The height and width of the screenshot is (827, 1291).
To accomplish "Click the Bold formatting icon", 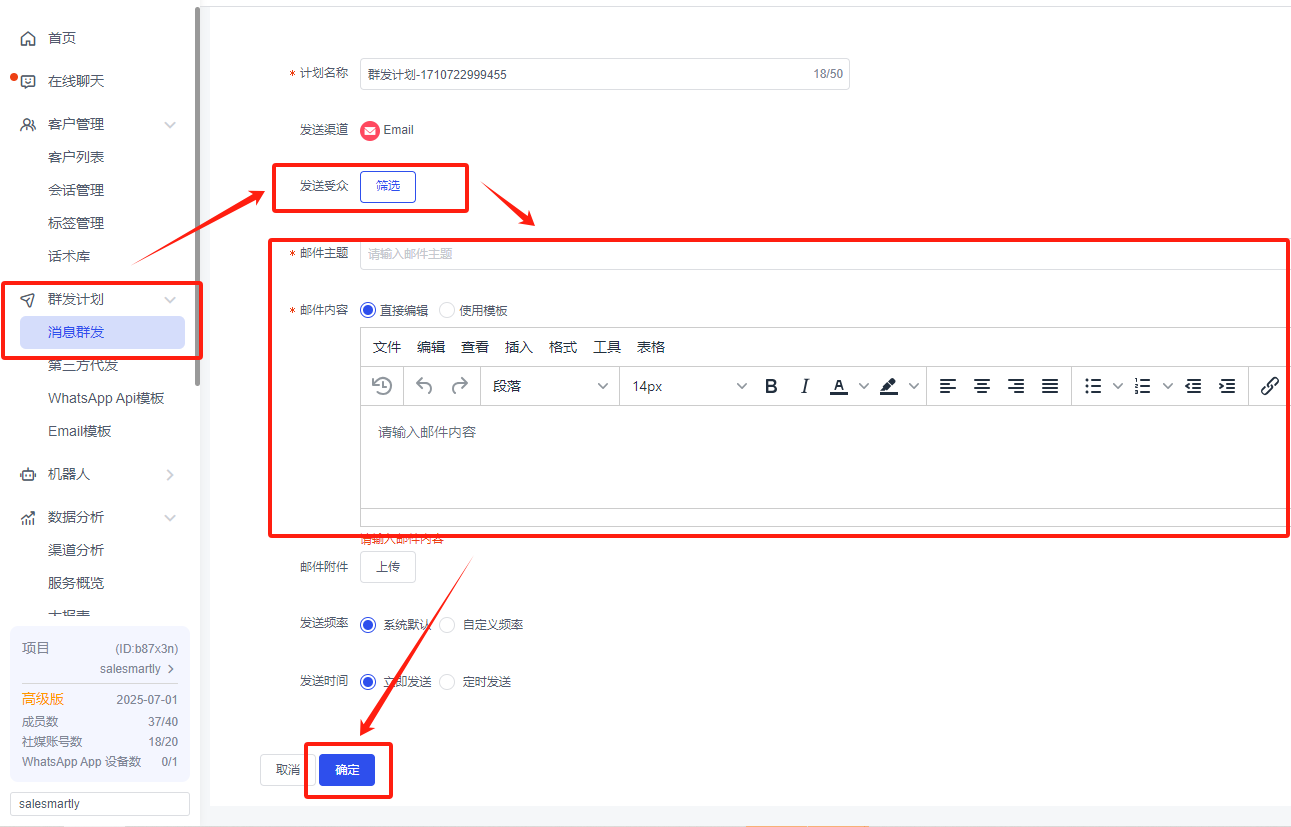I will (x=771, y=386).
